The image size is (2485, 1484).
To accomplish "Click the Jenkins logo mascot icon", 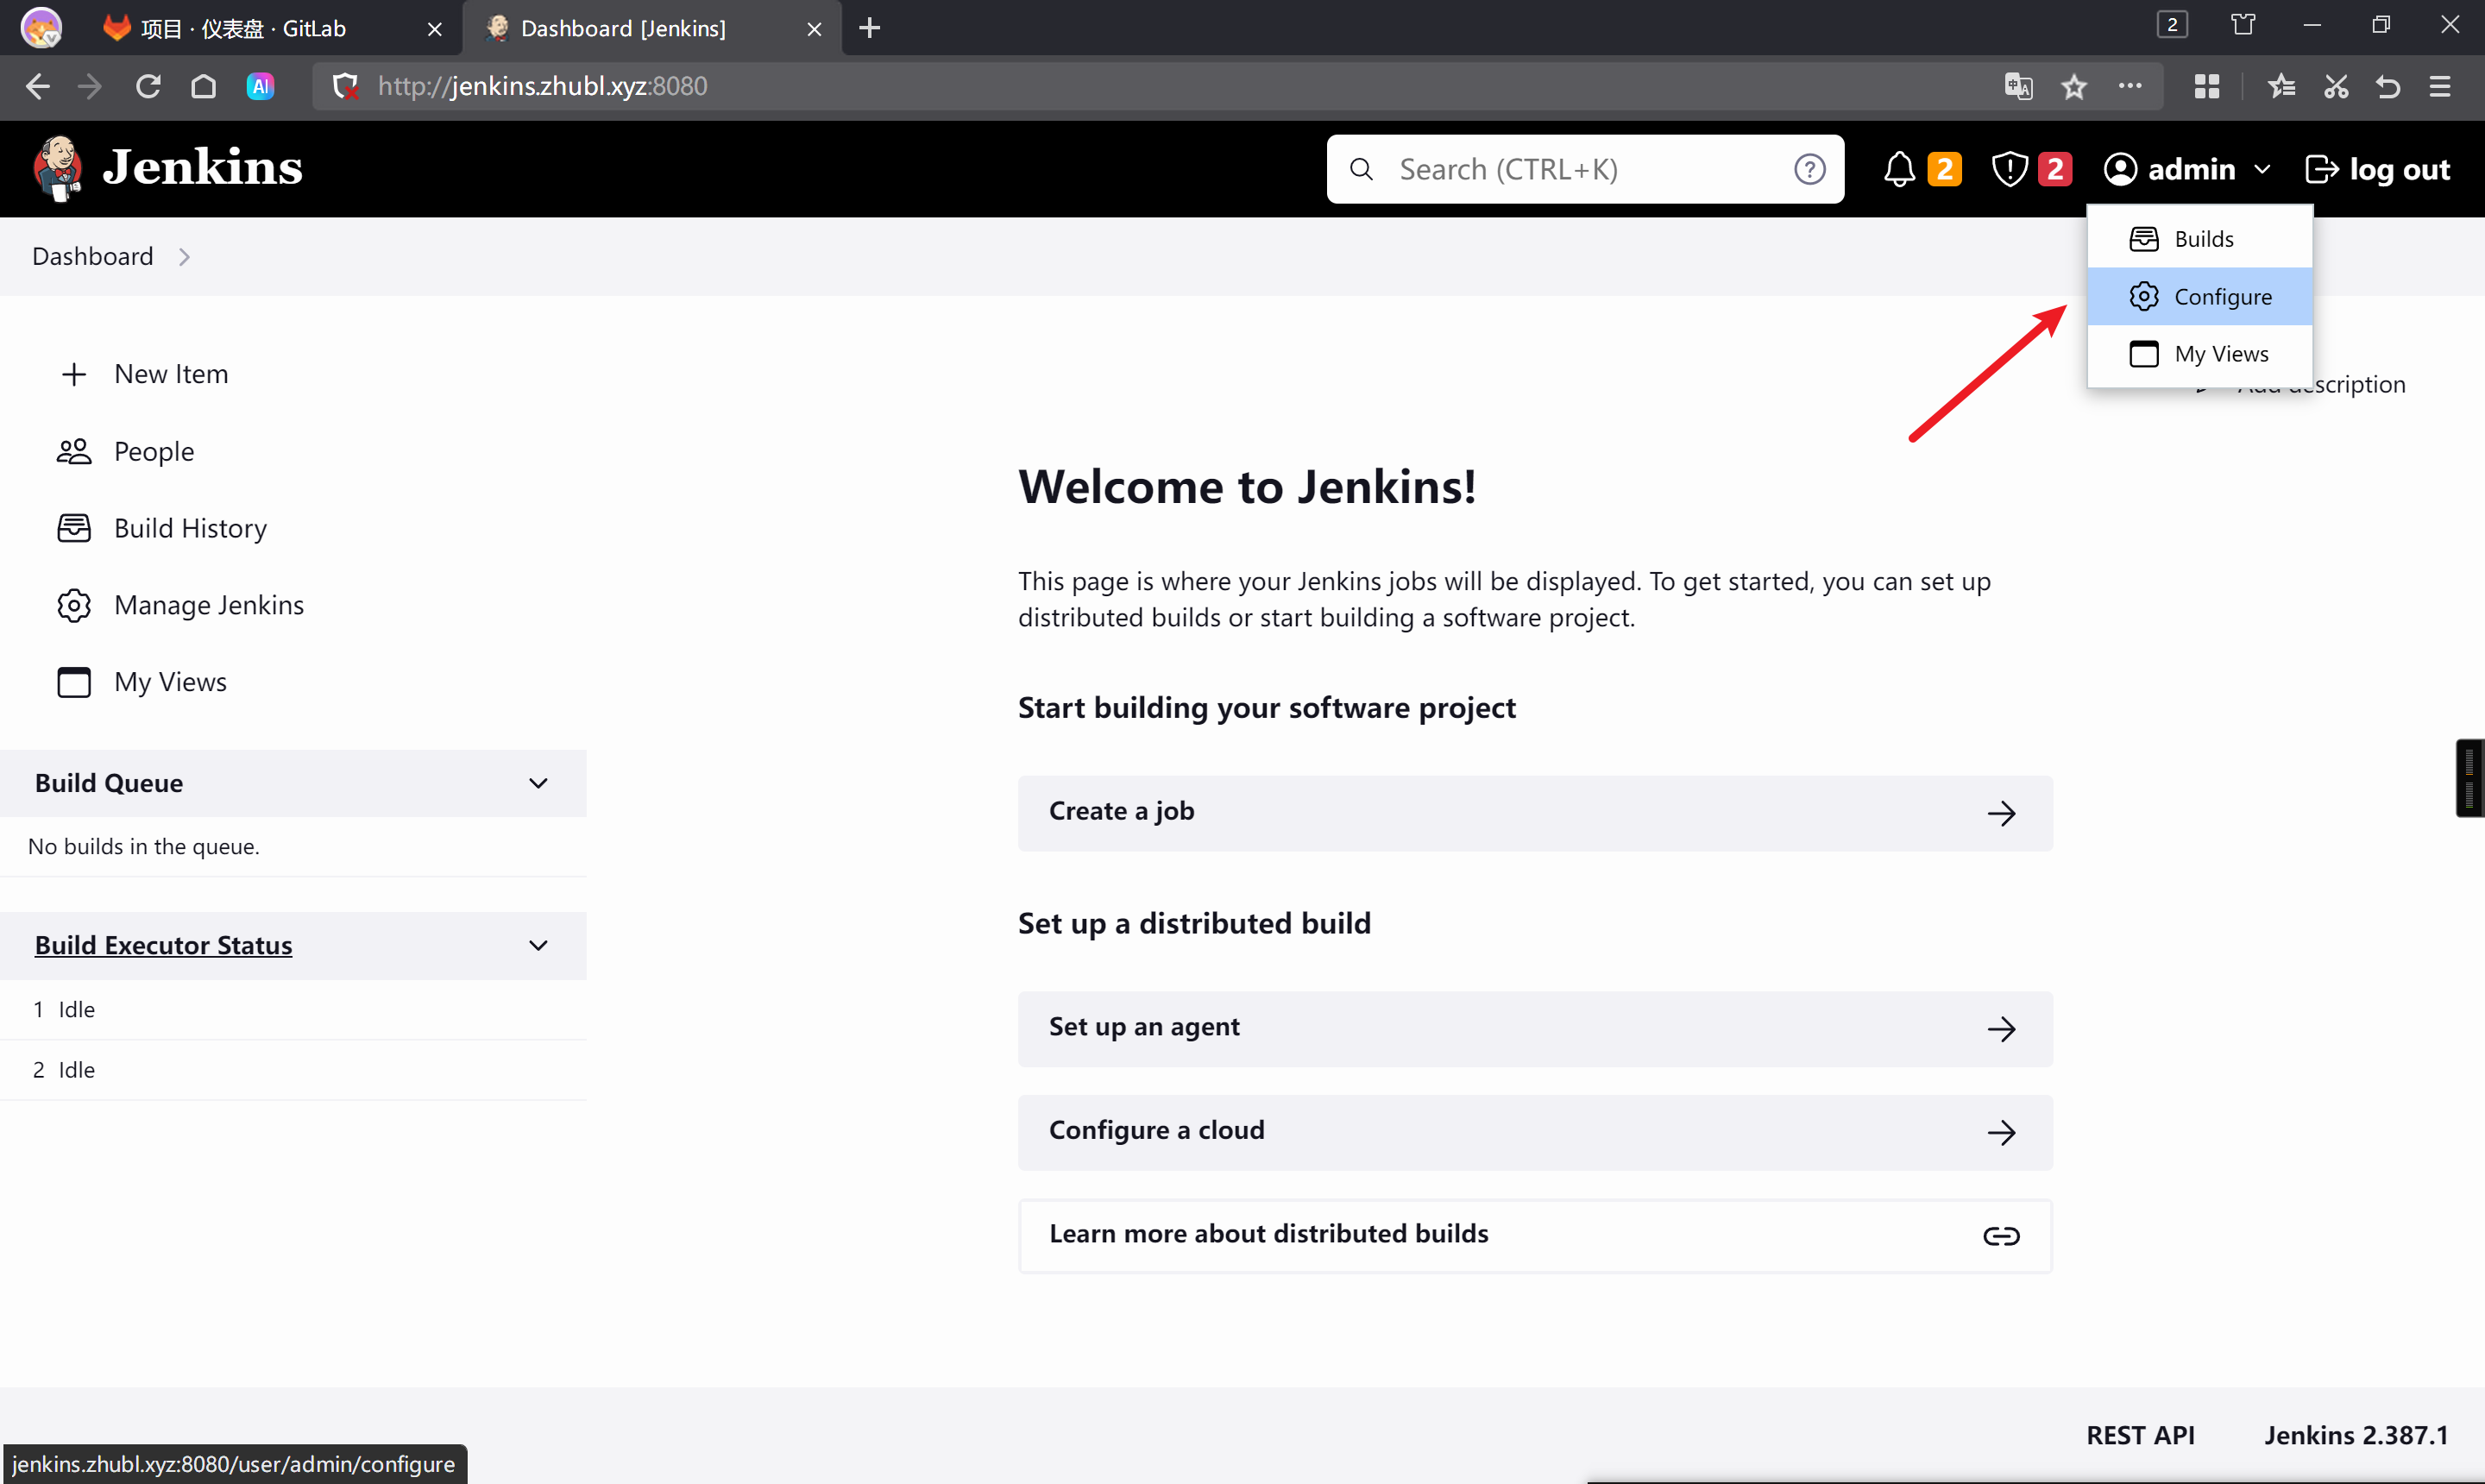I will click(57, 168).
